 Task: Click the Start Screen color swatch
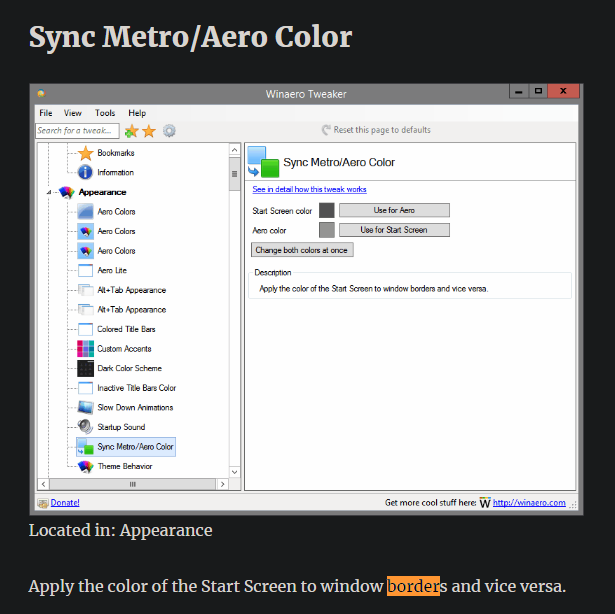coord(326,210)
